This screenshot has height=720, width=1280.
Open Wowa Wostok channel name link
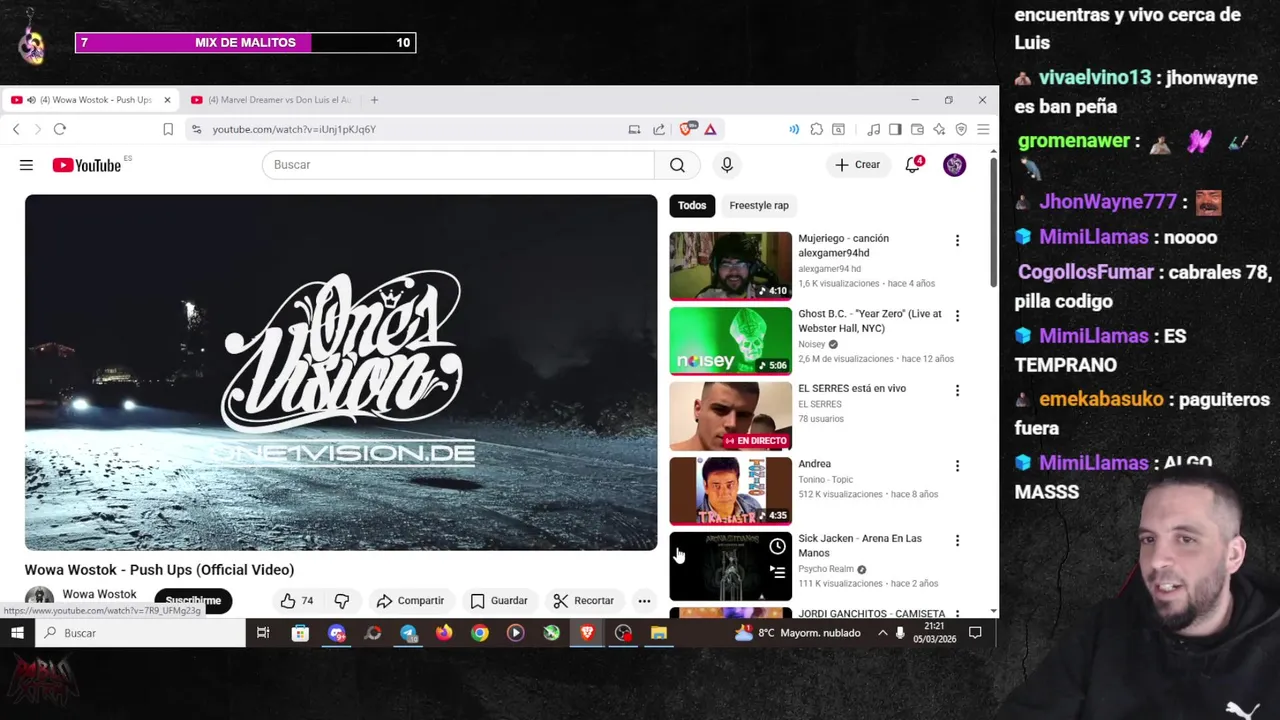coord(99,594)
